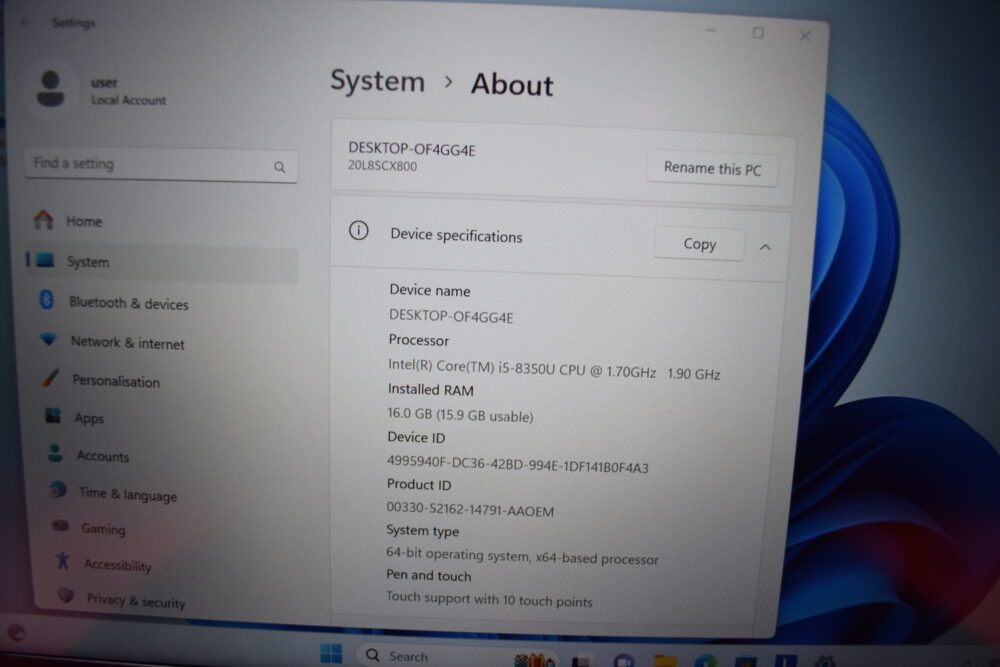
Task: Click the taskbar Search box
Action: [455, 656]
